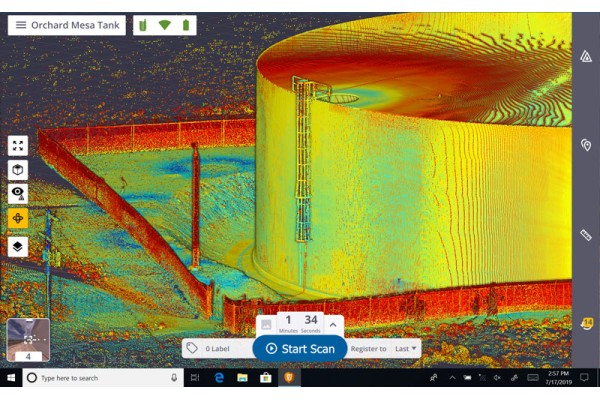The height and width of the screenshot is (400, 600).
Task: Open the People icon in the system tray
Action: click(x=434, y=378)
